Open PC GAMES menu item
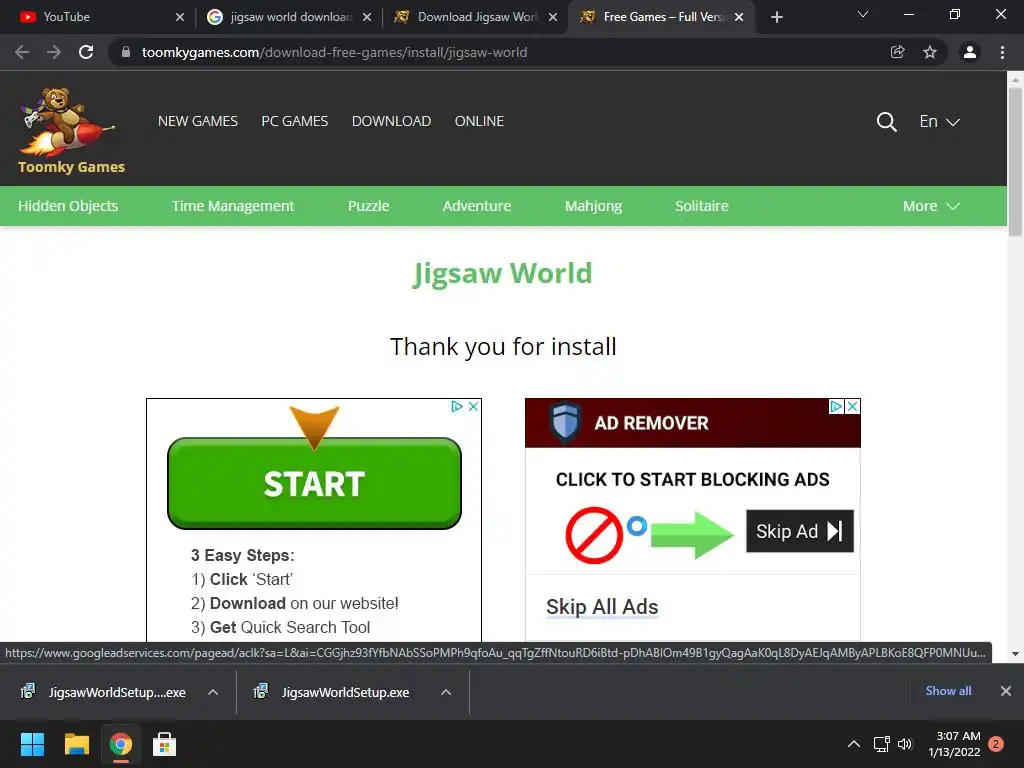Screen dimensions: 1024x768 (295, 121)
